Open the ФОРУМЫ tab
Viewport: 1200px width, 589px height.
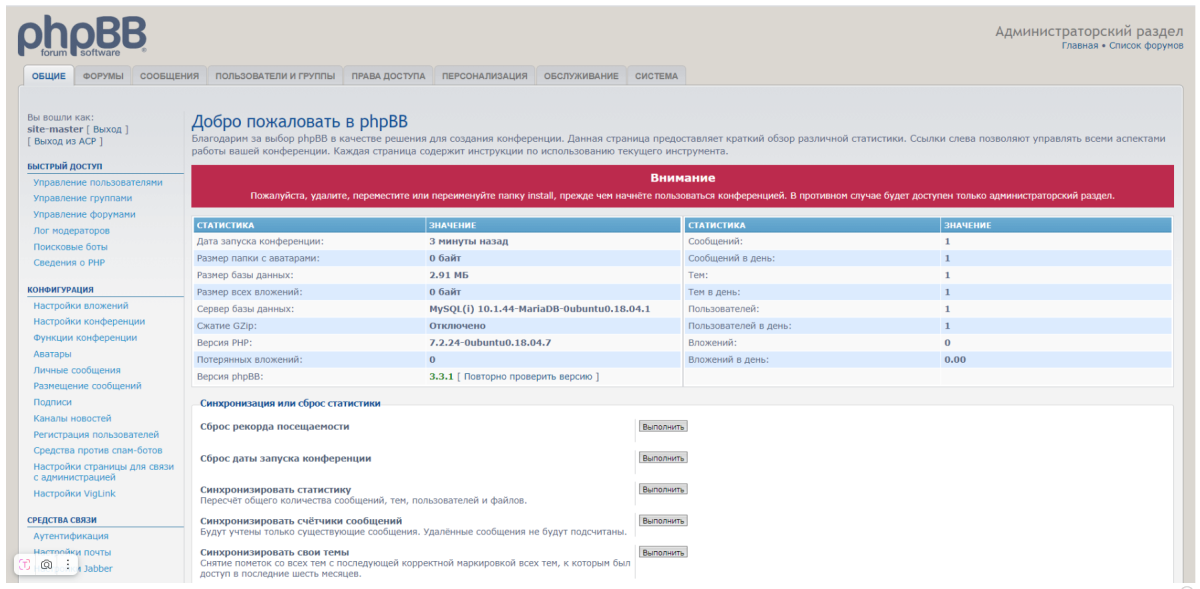tap(103, 76)
